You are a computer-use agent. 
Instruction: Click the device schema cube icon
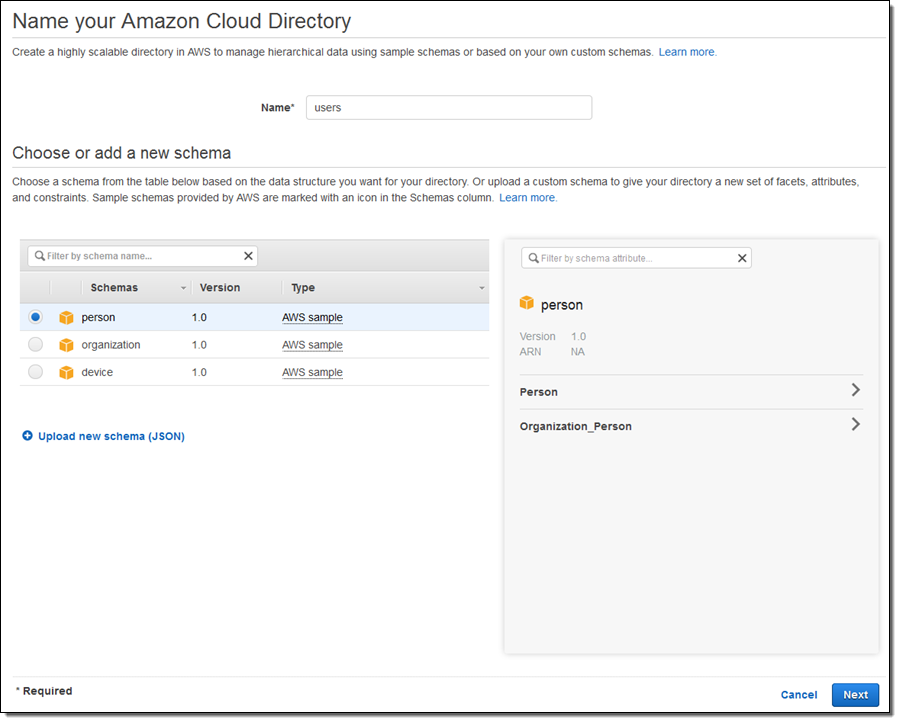pos(67,372)
